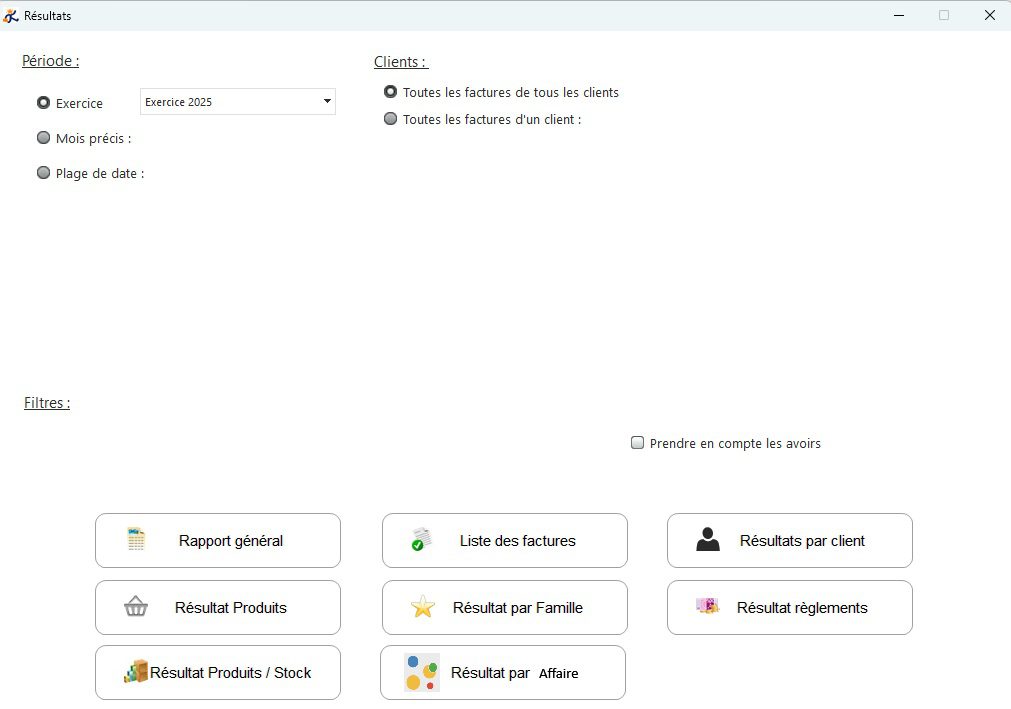Enable Prendre en compte les avoirs checkbox
Image resolution: width=1011 pixels, height=709 pixels.
coord(637,443)
